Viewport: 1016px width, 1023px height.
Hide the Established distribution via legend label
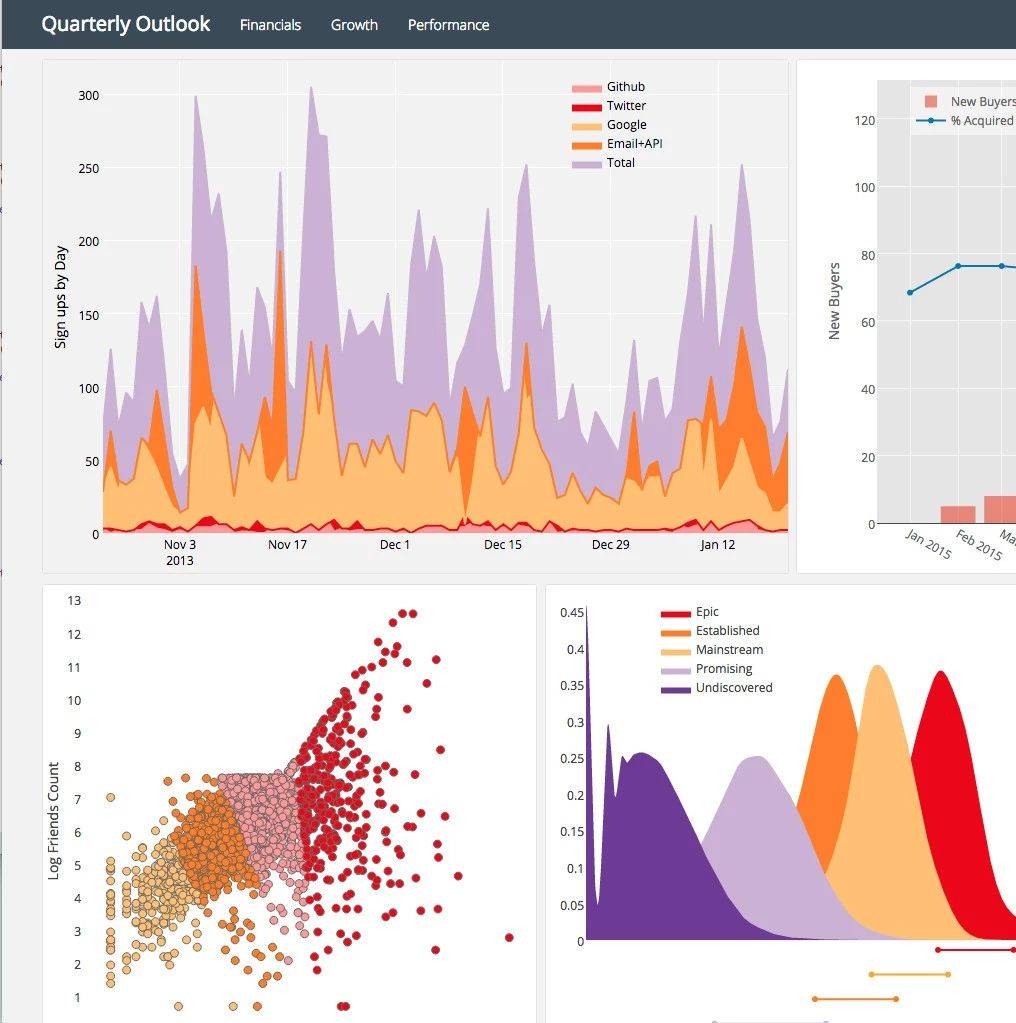pyautogui.click(x=727, y=631)
